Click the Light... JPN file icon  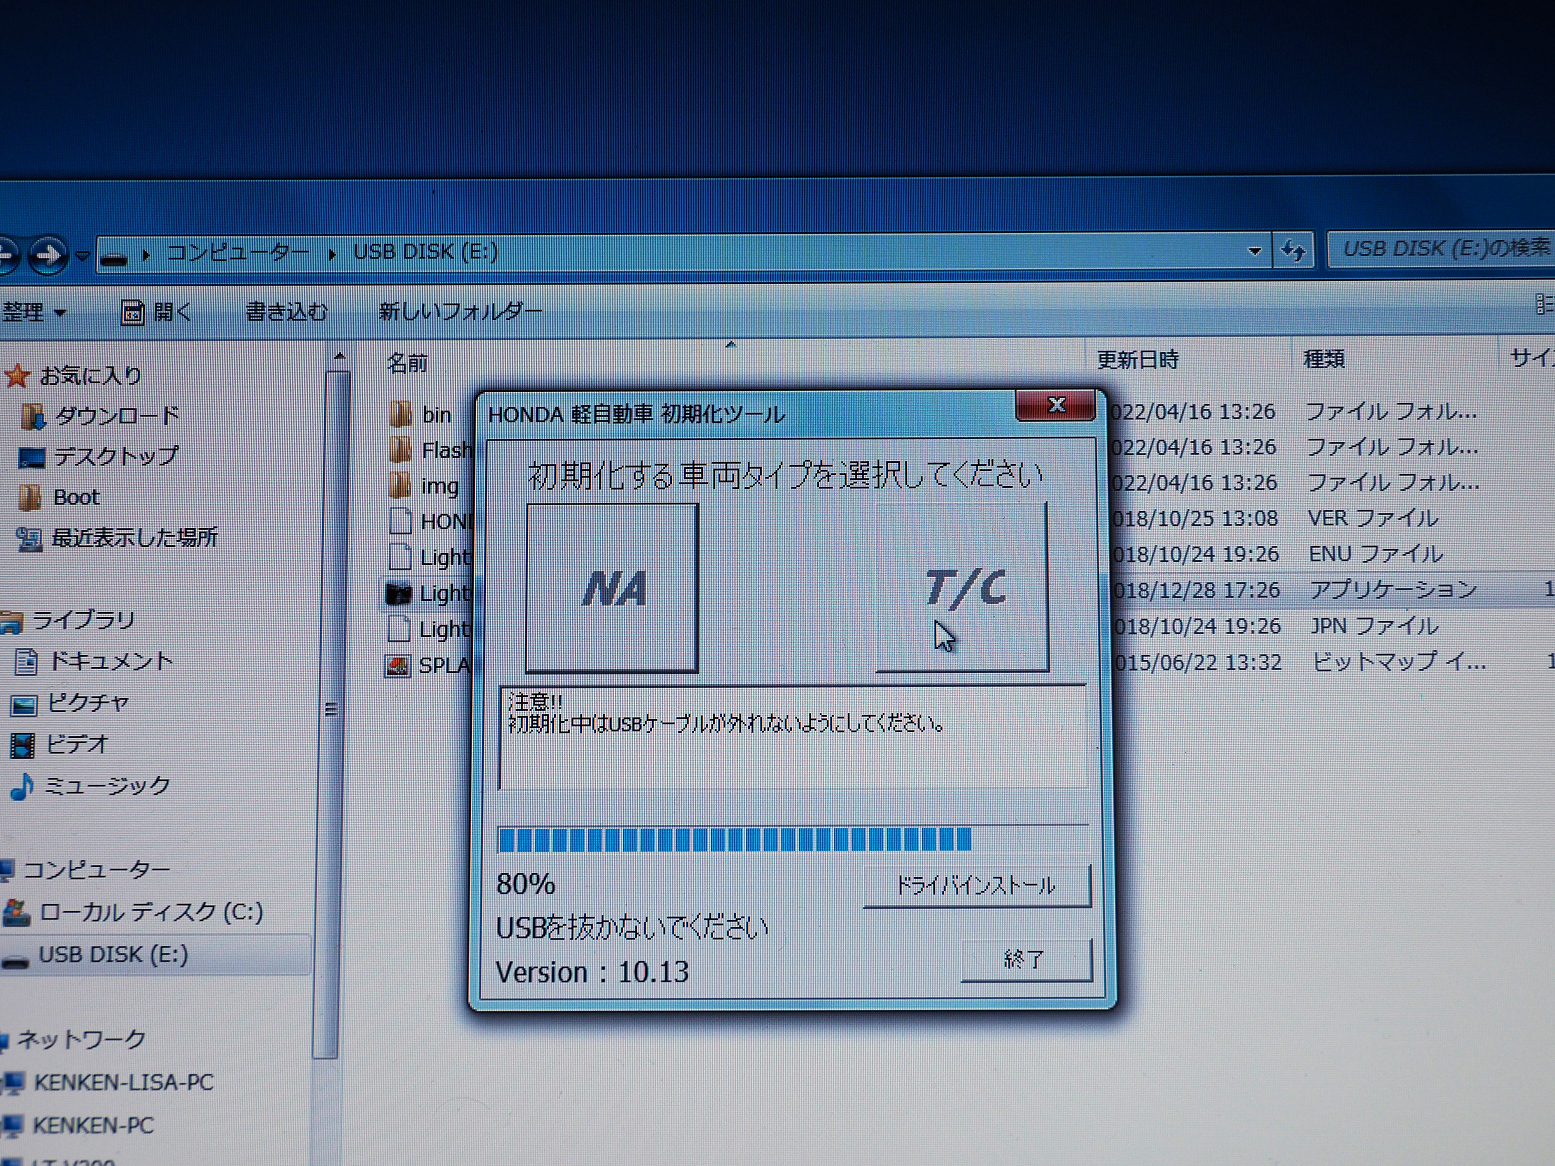click(x=399, y=629)
